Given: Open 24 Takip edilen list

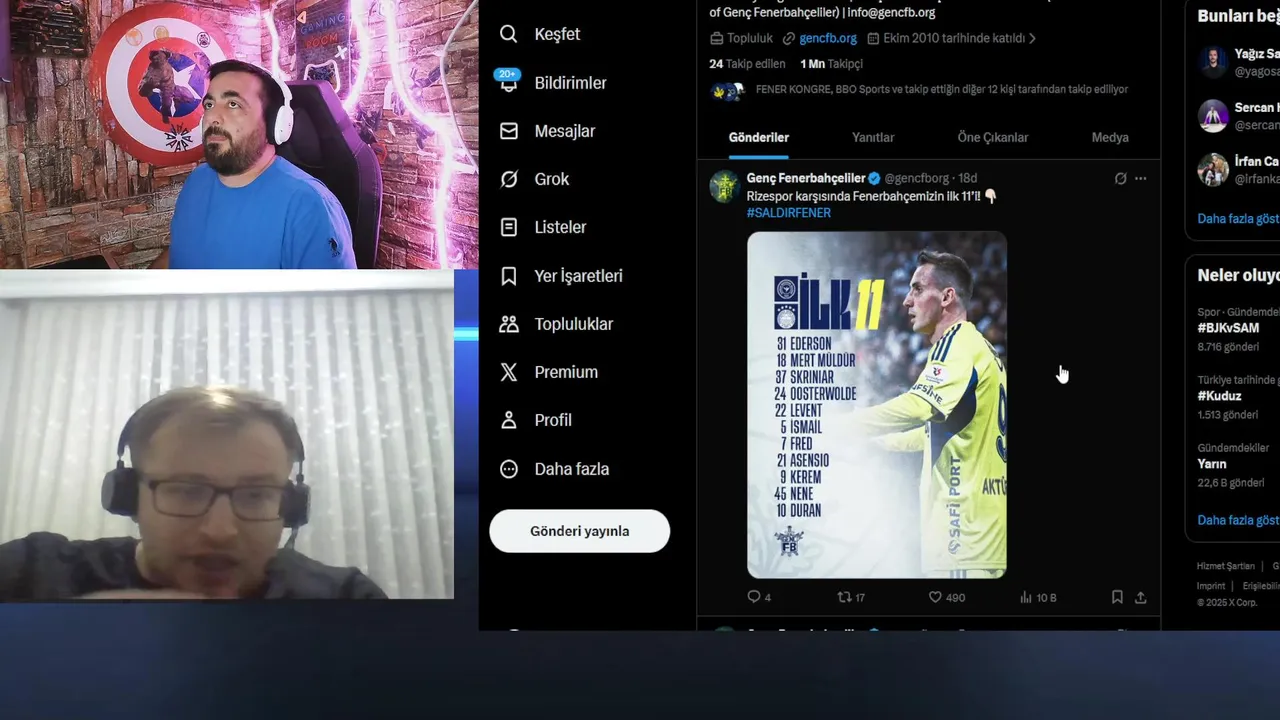Looking at the screenshot, I should pyautogui.click(x=747, y=63).
